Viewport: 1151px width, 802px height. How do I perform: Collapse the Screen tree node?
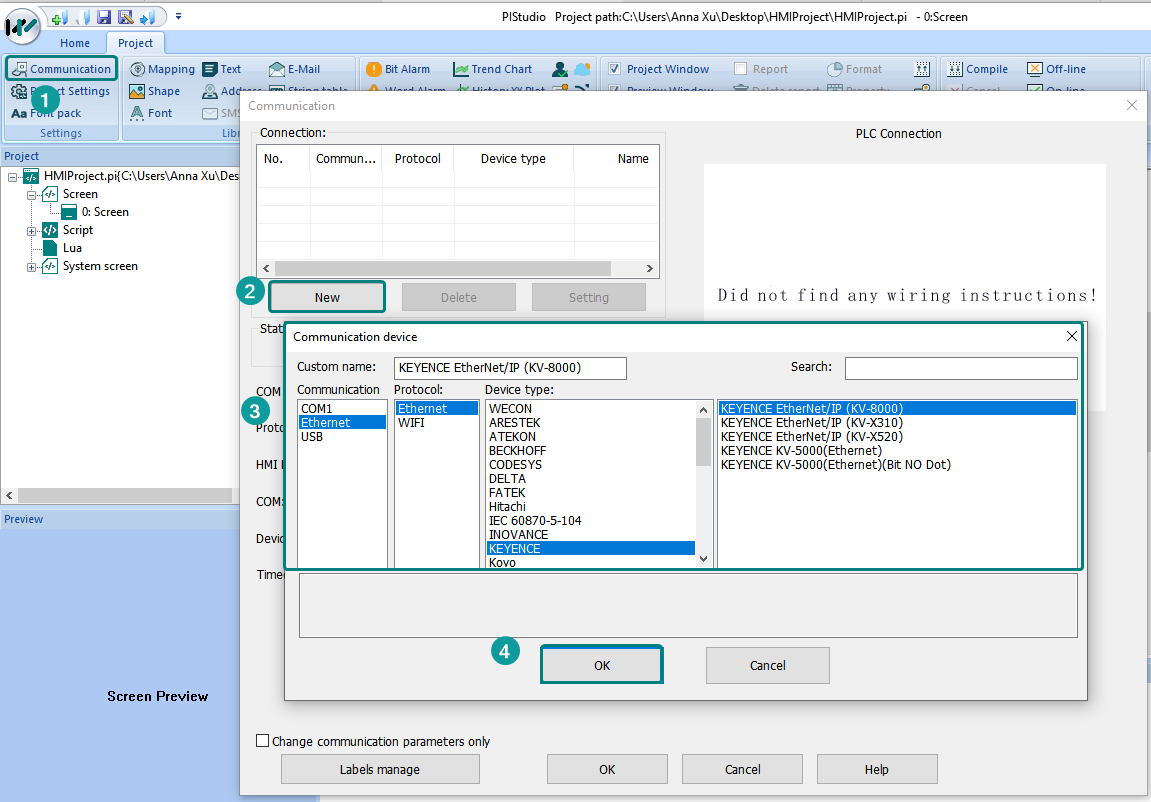point(32,195)
